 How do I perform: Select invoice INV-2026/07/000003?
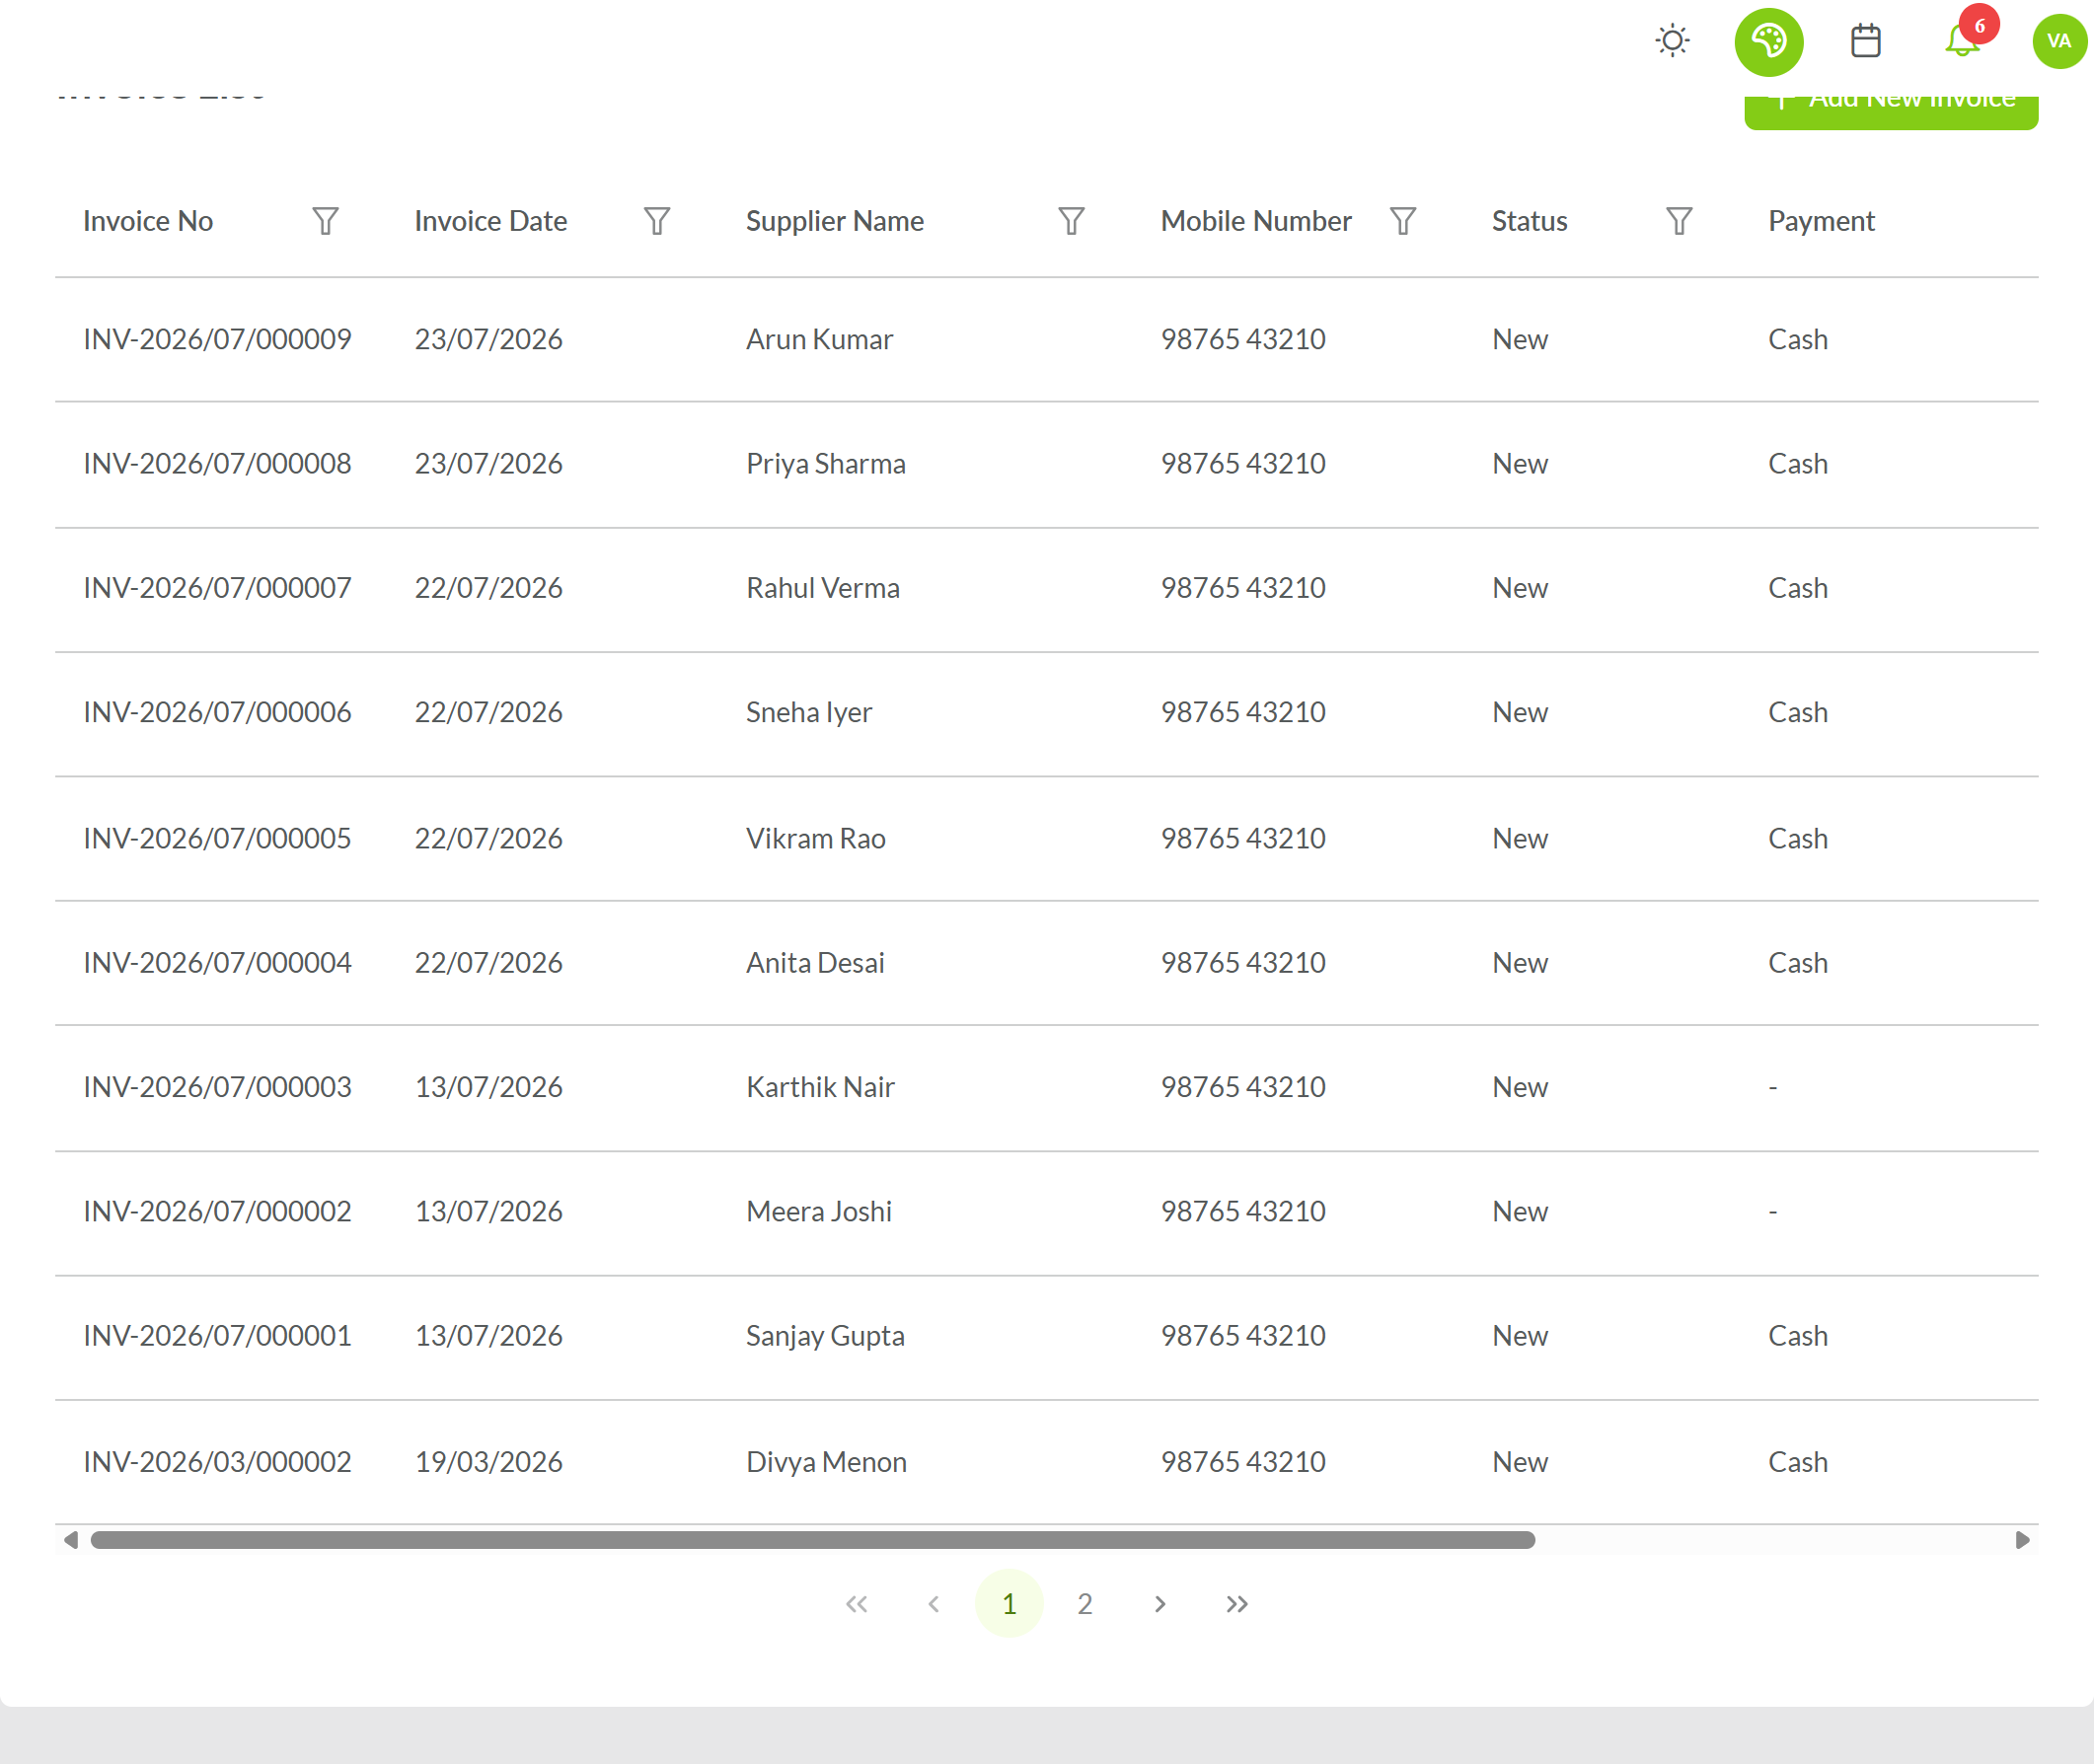(x=218, y=1087)
